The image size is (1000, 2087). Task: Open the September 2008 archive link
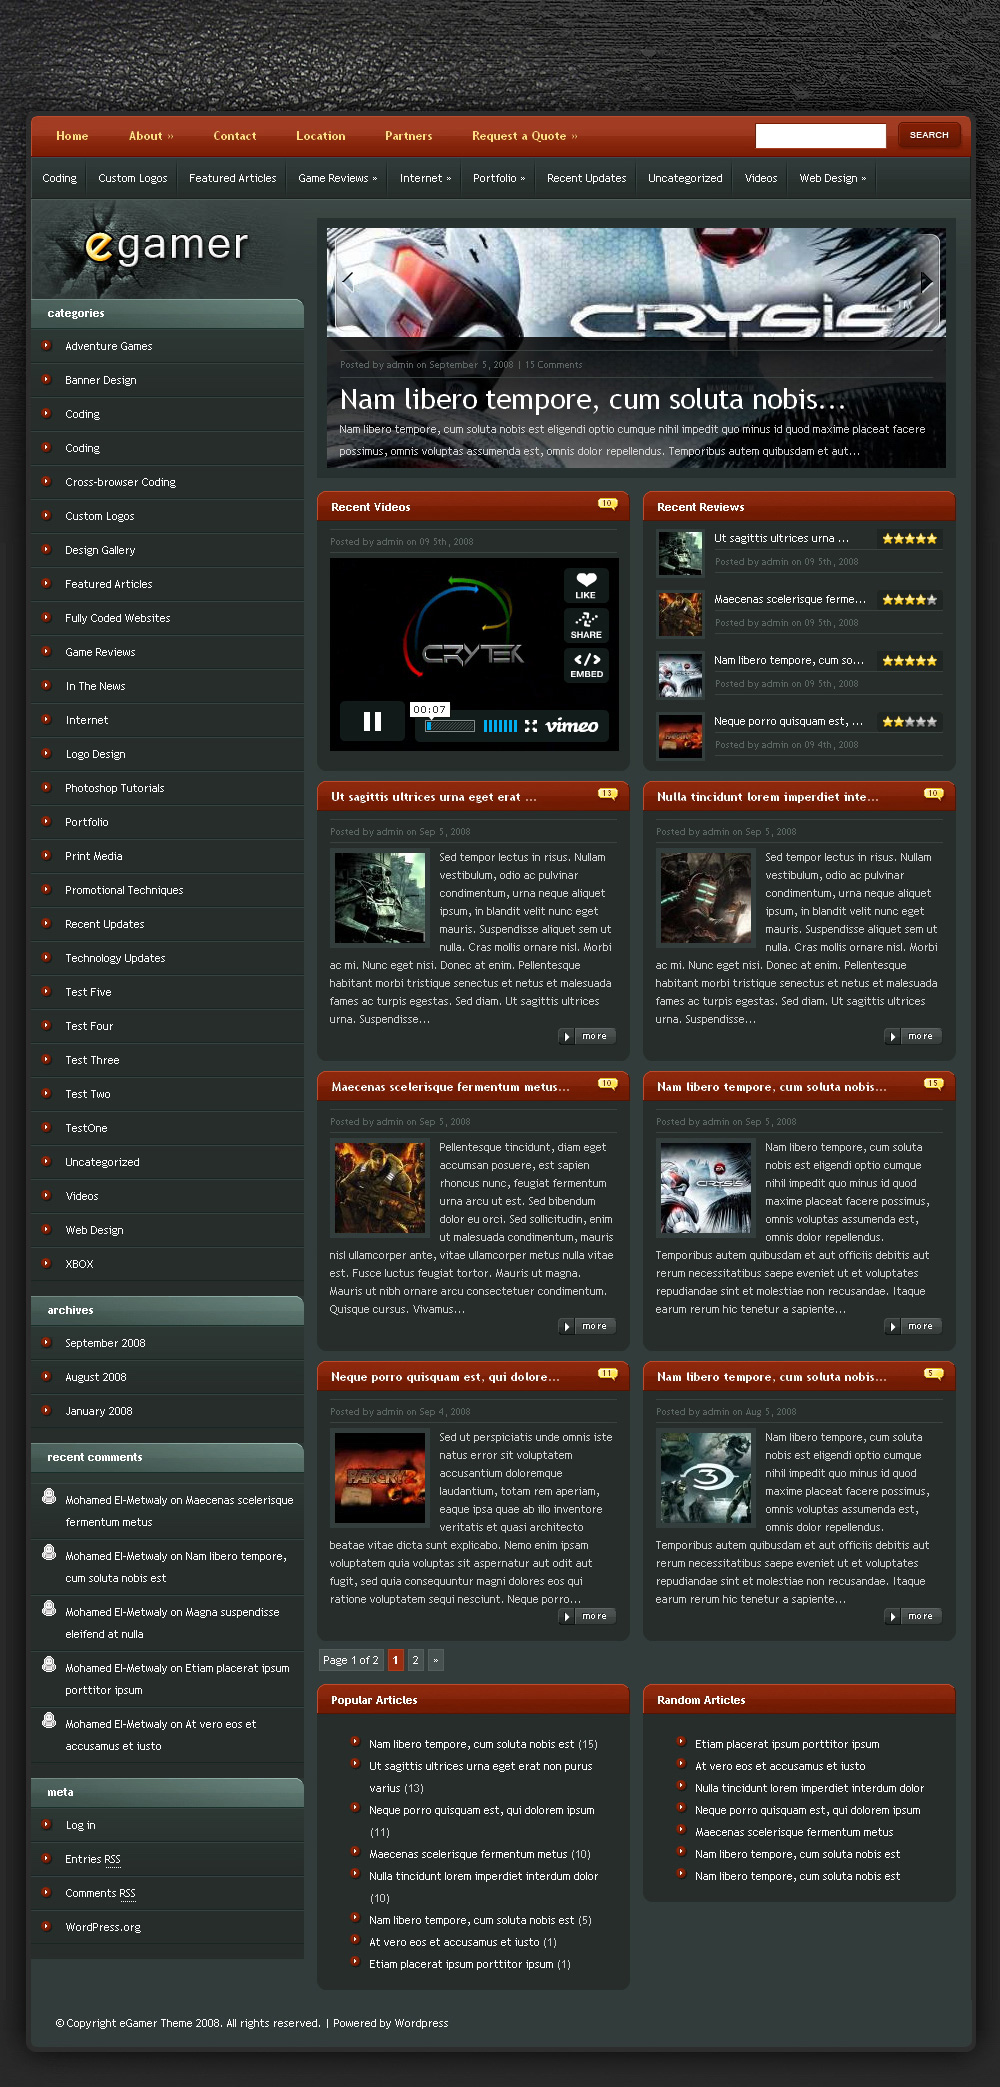click(x=105, y=1343)
